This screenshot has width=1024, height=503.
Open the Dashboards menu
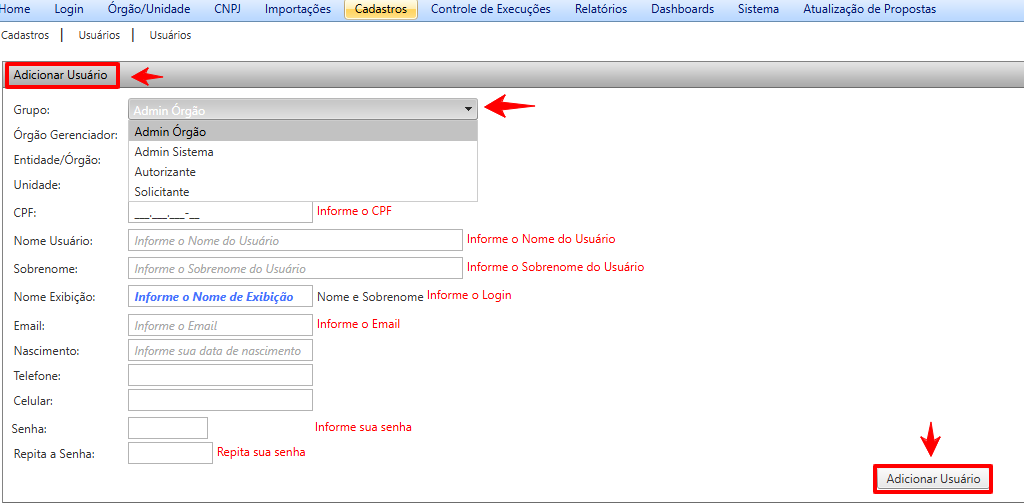click(682, 9)
